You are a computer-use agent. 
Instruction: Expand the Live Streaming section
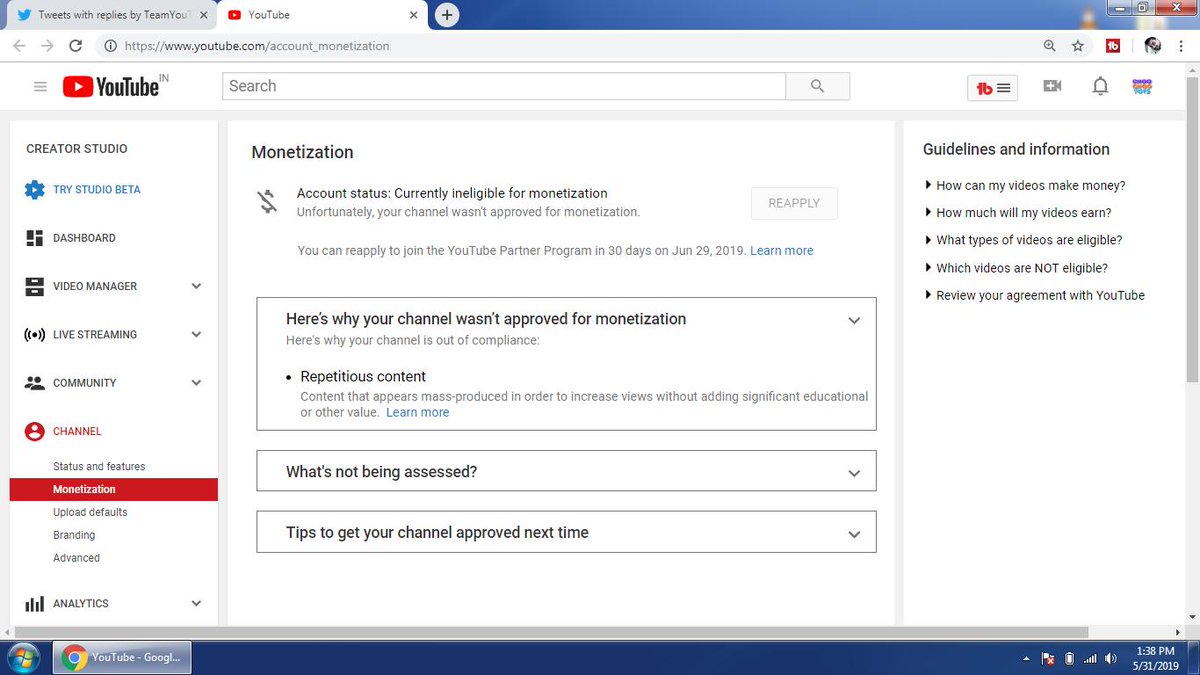tap(196, 334)
